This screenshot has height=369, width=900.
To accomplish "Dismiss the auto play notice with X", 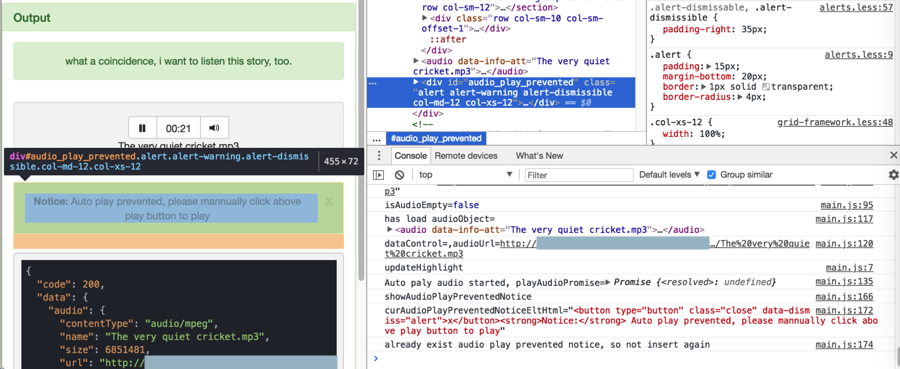I will tap(329, 201).
